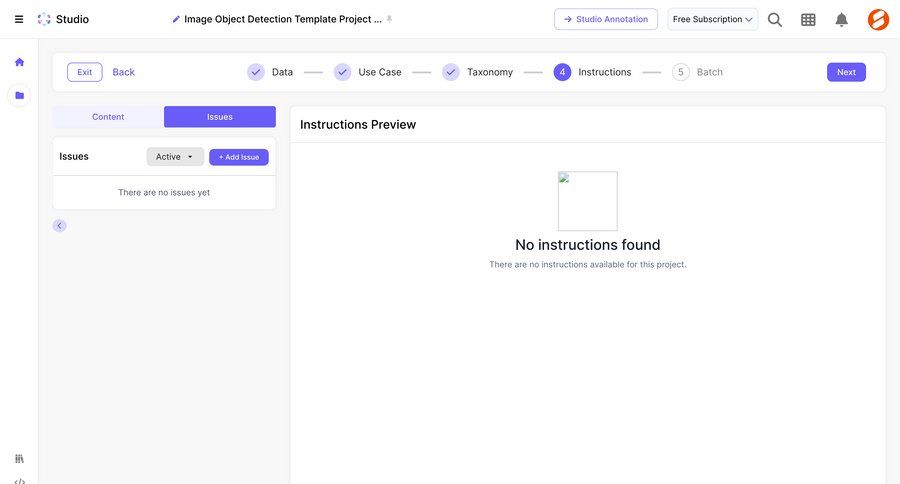Open the hamburger menu
The height and width of the screenshot is (484, 900).
[x=19, y=19]
